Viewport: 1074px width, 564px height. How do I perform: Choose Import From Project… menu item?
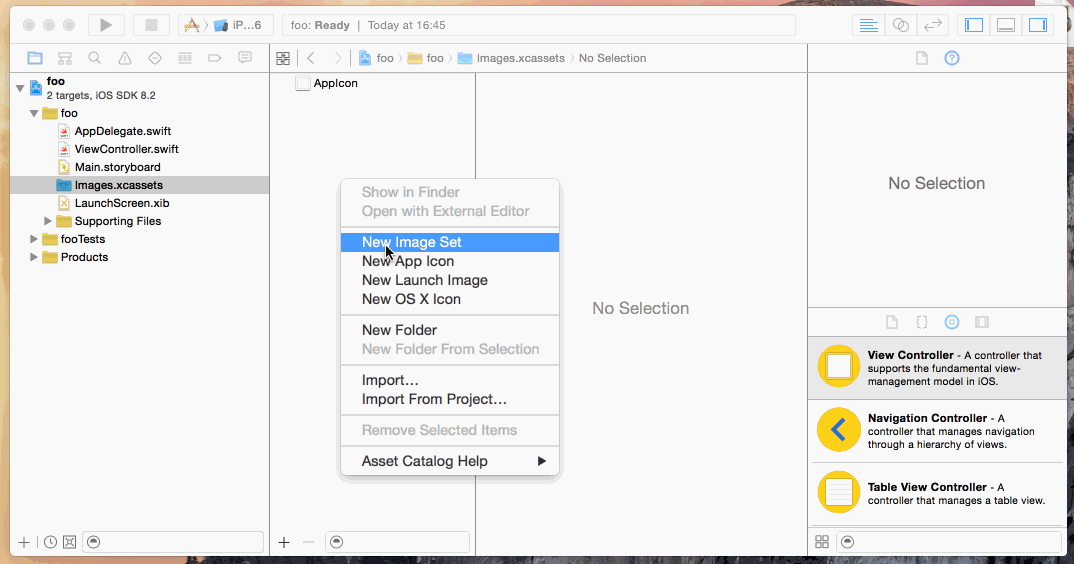tap(450, 400)
